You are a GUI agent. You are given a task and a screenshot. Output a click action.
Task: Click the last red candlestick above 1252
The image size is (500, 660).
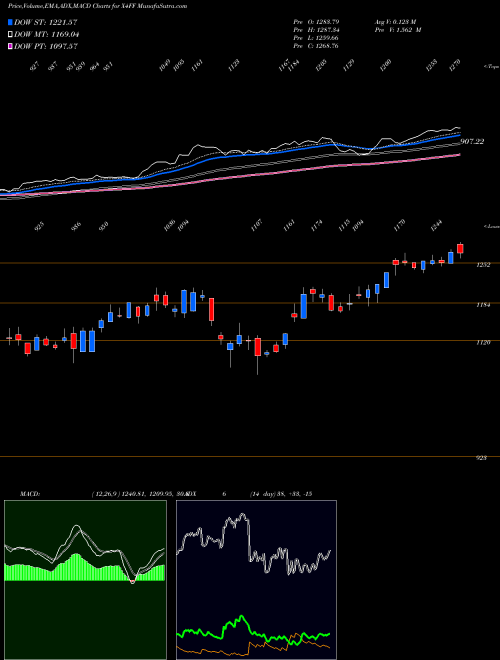click(460, 249)
